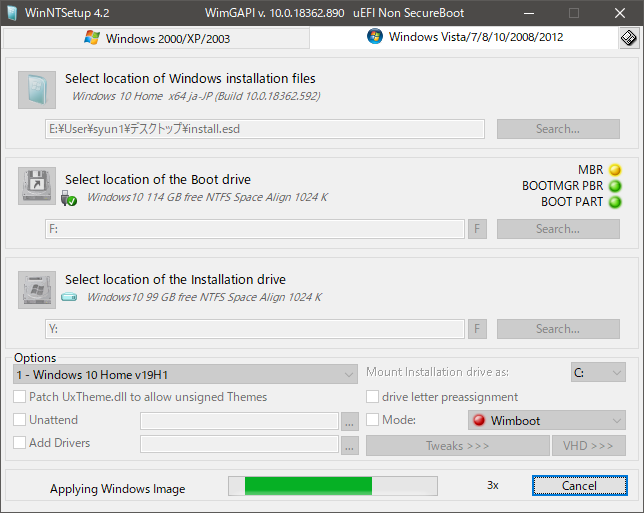Switch to Windows Vista/7/8/10/2008/2012 tab
Image resolution: width=644 pixels, height=513 pixels.
464,37
